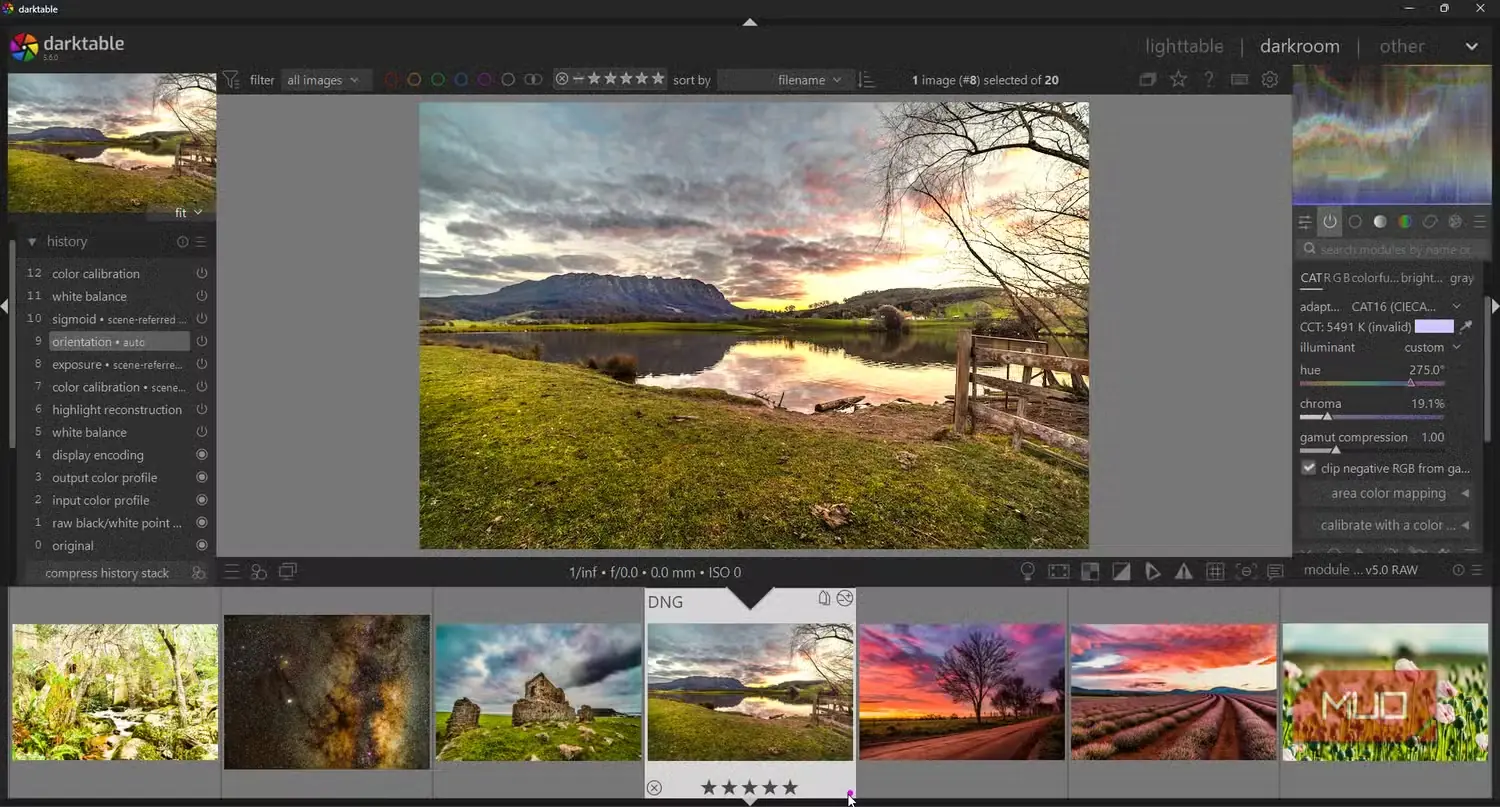Toggle highlight reconstruction power icon in history
This screenshot has height=807, width=1500.
tap(202, 409)
